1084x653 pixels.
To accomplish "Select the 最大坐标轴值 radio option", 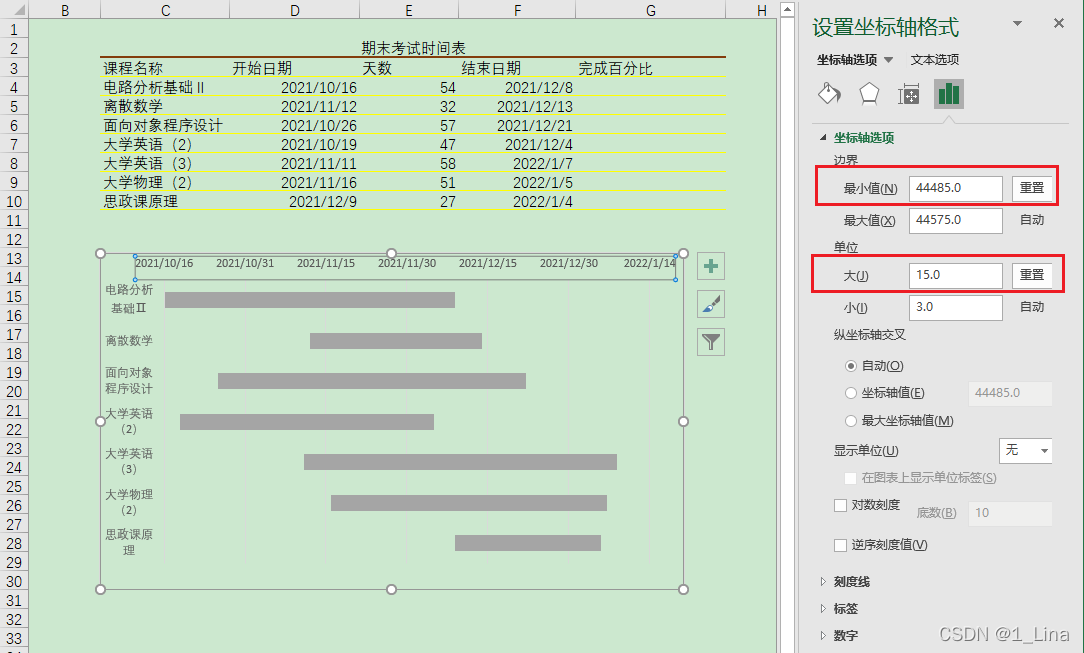I will [851, 421].
